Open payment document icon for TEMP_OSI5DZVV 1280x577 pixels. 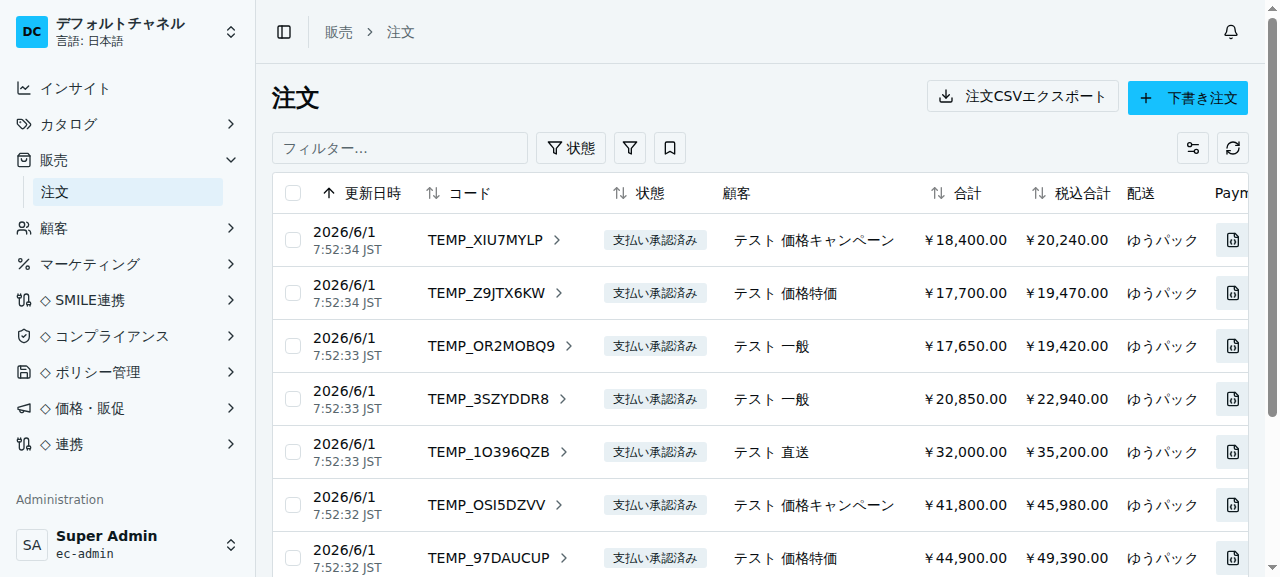[1232, 505]
